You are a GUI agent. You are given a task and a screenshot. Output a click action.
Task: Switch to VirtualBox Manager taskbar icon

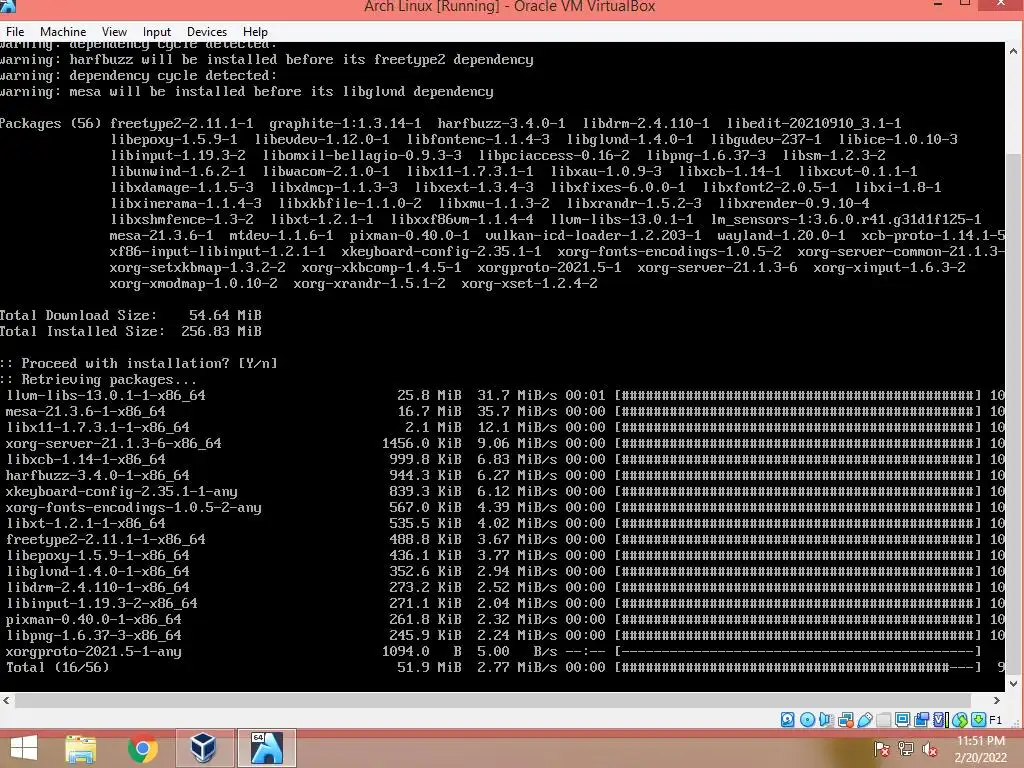(203, 748)
